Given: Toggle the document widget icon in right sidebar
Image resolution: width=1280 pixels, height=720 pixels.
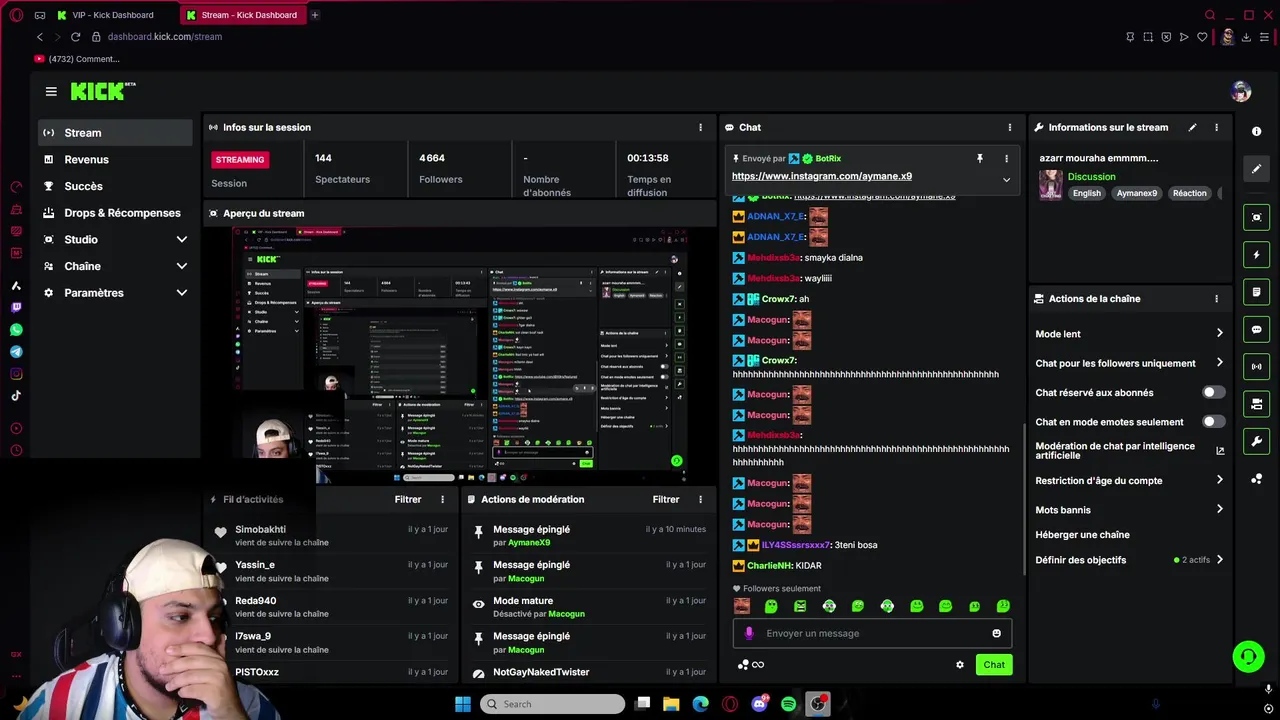Looking at the screenshot, I should [1257, 292].
